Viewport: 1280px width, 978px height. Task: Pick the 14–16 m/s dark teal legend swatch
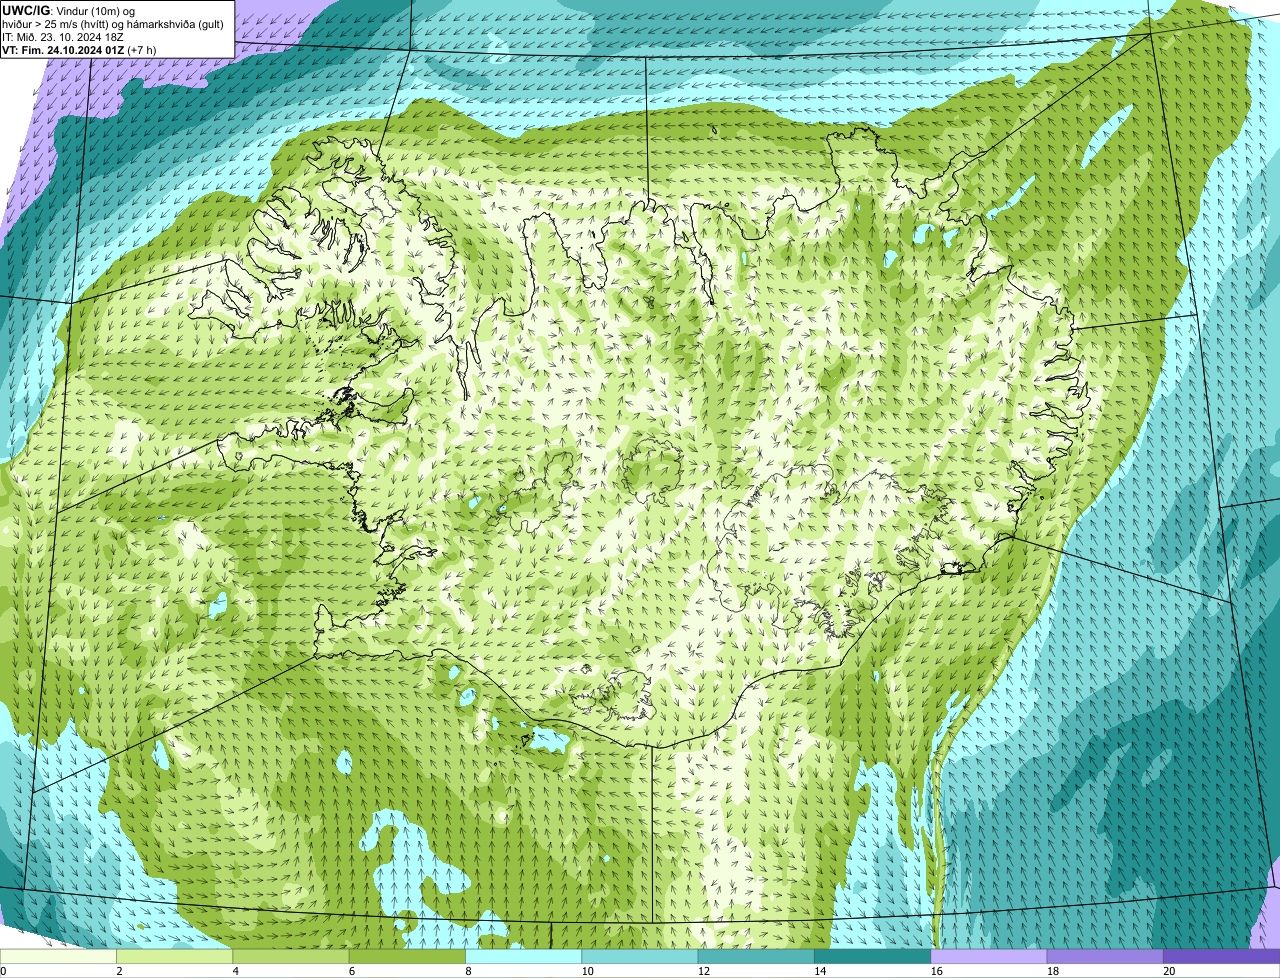(872, 956)
